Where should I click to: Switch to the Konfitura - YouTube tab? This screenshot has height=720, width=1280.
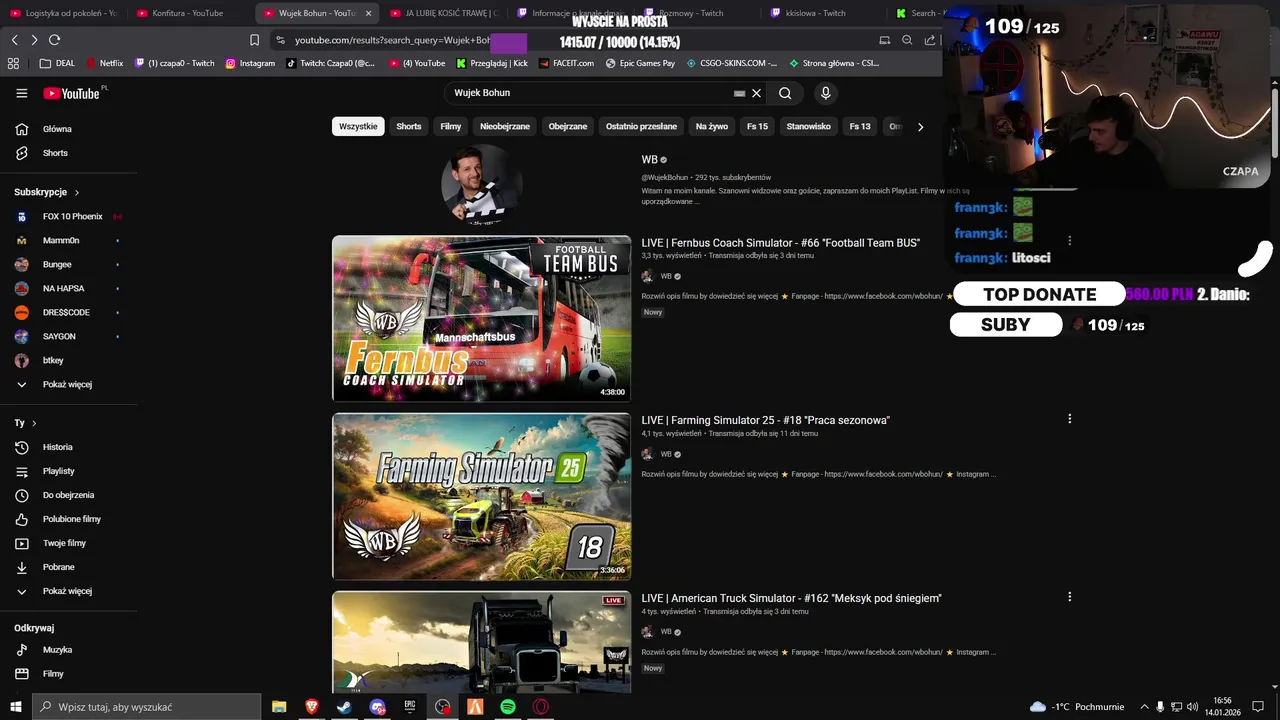(187, 13)
